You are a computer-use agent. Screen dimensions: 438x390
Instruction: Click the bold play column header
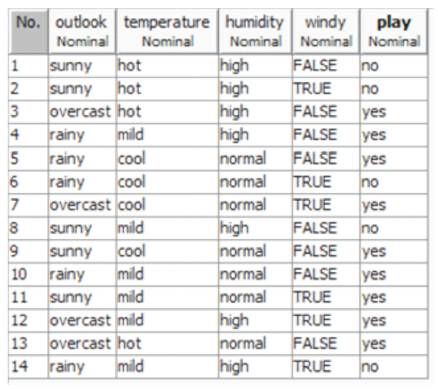click(x=394, y=31)
